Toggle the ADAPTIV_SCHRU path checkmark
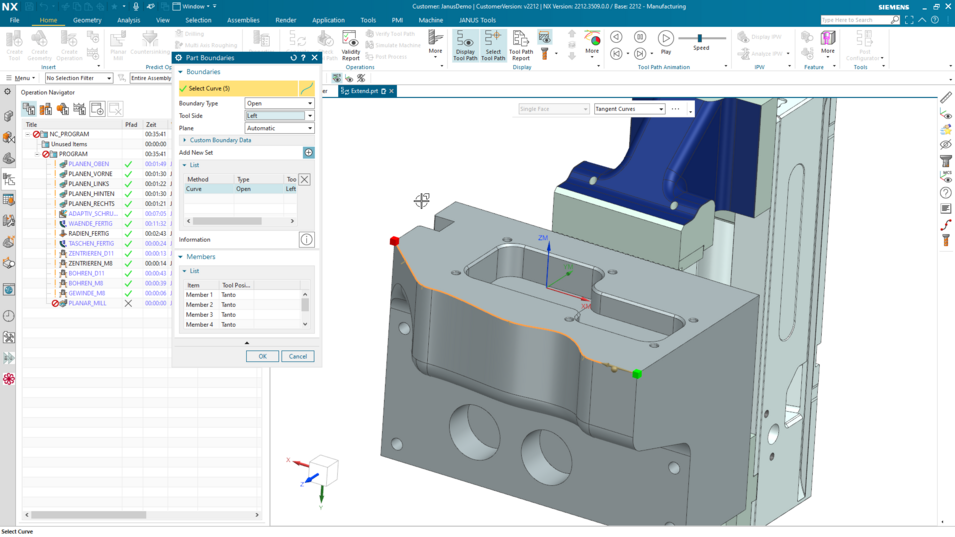This screenshot has height=537, width=955. pyautogui.click(x=128, y=214)
